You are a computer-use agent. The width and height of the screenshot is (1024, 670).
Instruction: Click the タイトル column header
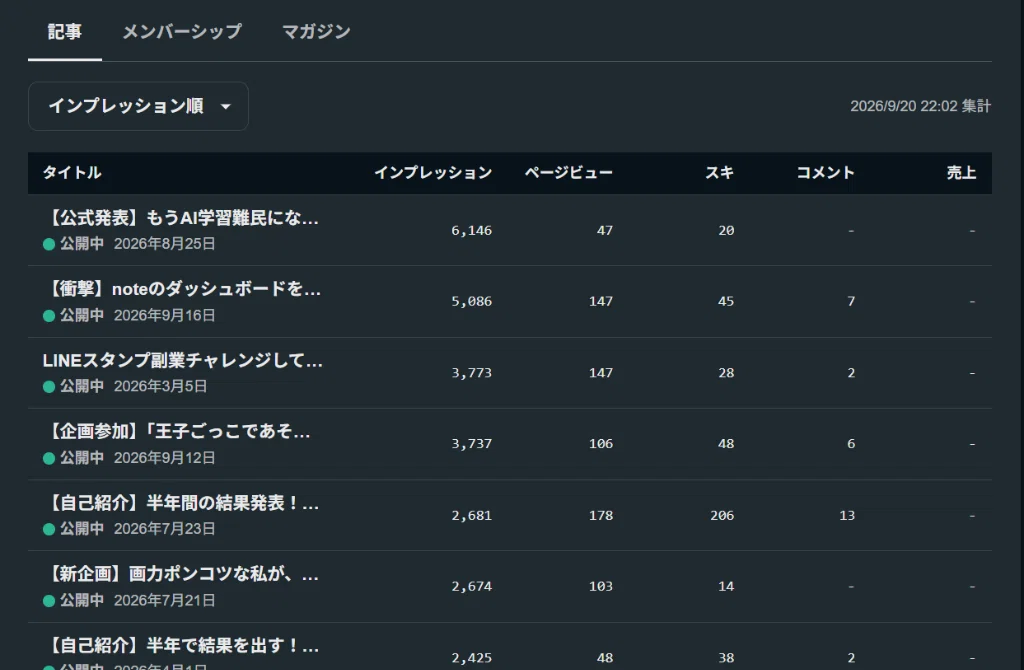[72, 172]
